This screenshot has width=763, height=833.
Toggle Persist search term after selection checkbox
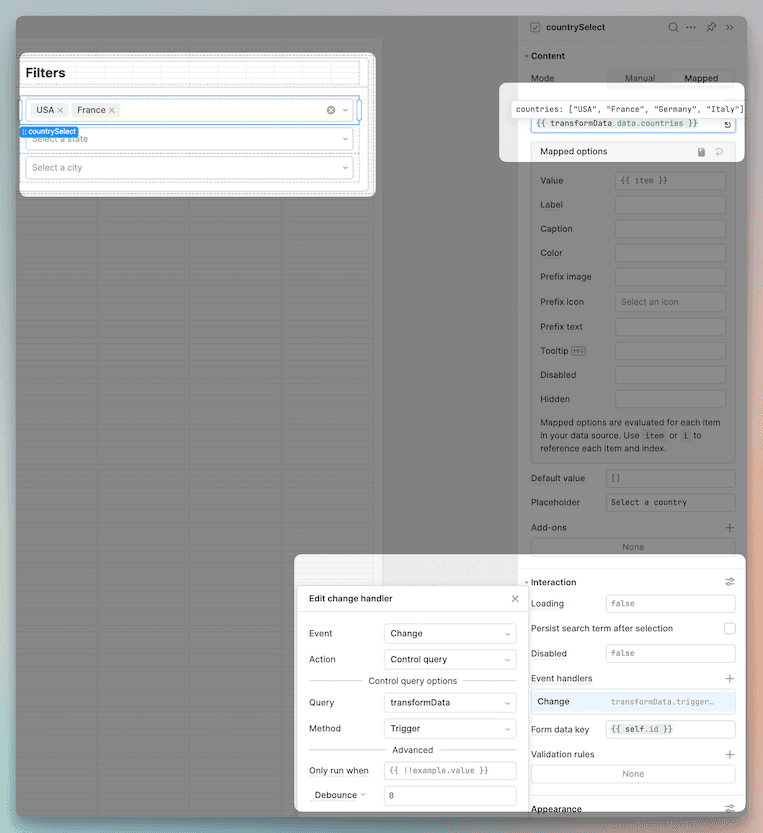729,629
